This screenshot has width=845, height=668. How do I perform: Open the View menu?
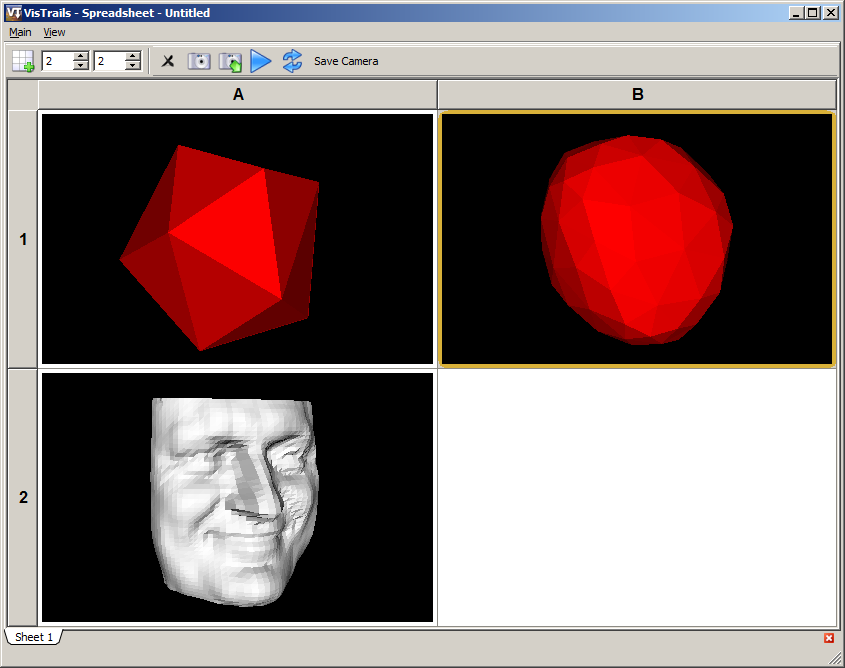pyautogui.click(x=54, y=32)
